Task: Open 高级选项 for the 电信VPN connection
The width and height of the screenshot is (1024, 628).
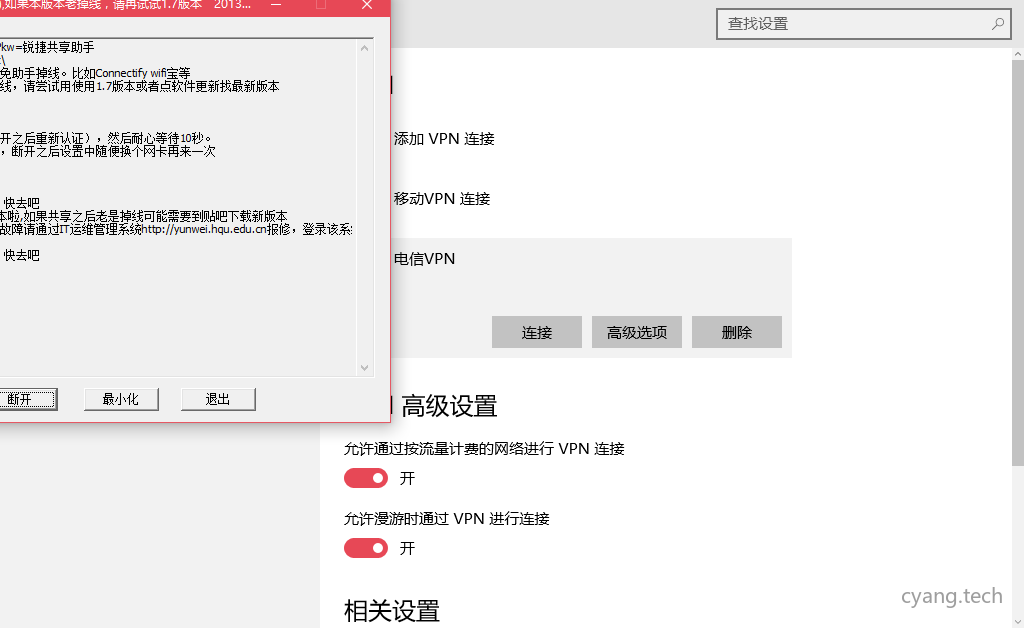Action: pyautogui.click(x=637, y=331)
